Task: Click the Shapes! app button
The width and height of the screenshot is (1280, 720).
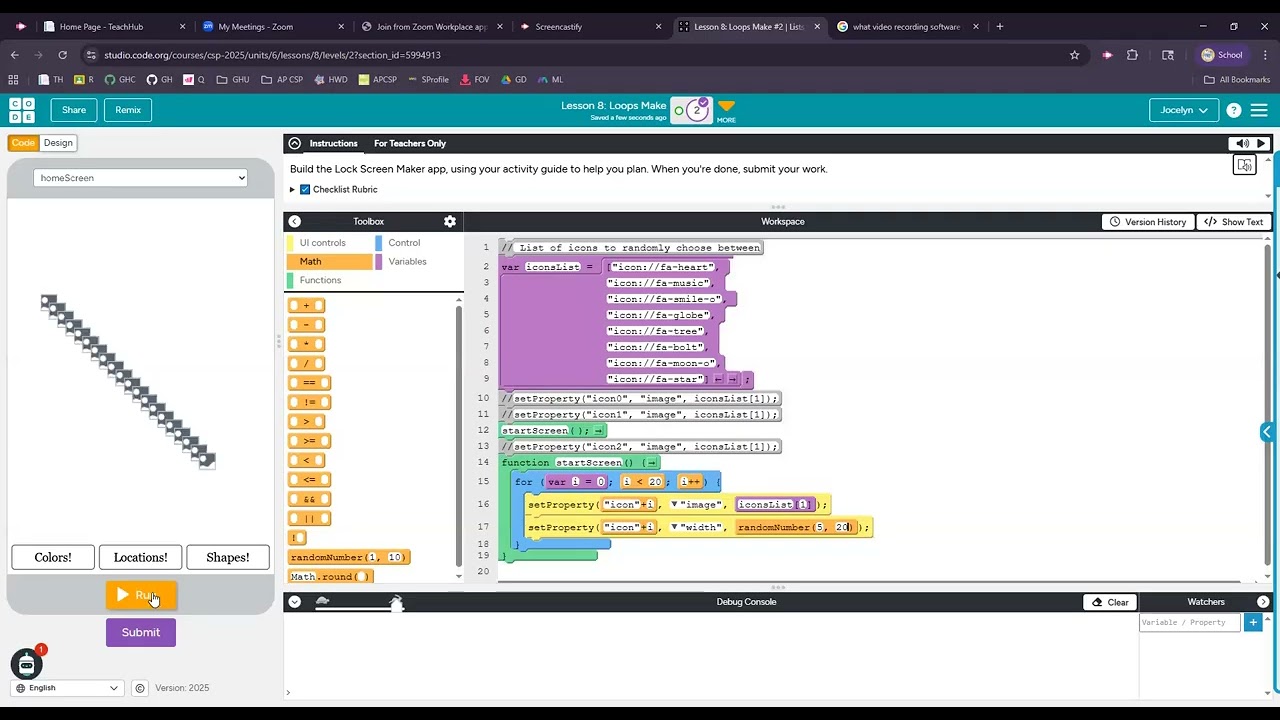Action: click(x=228, y=557)
